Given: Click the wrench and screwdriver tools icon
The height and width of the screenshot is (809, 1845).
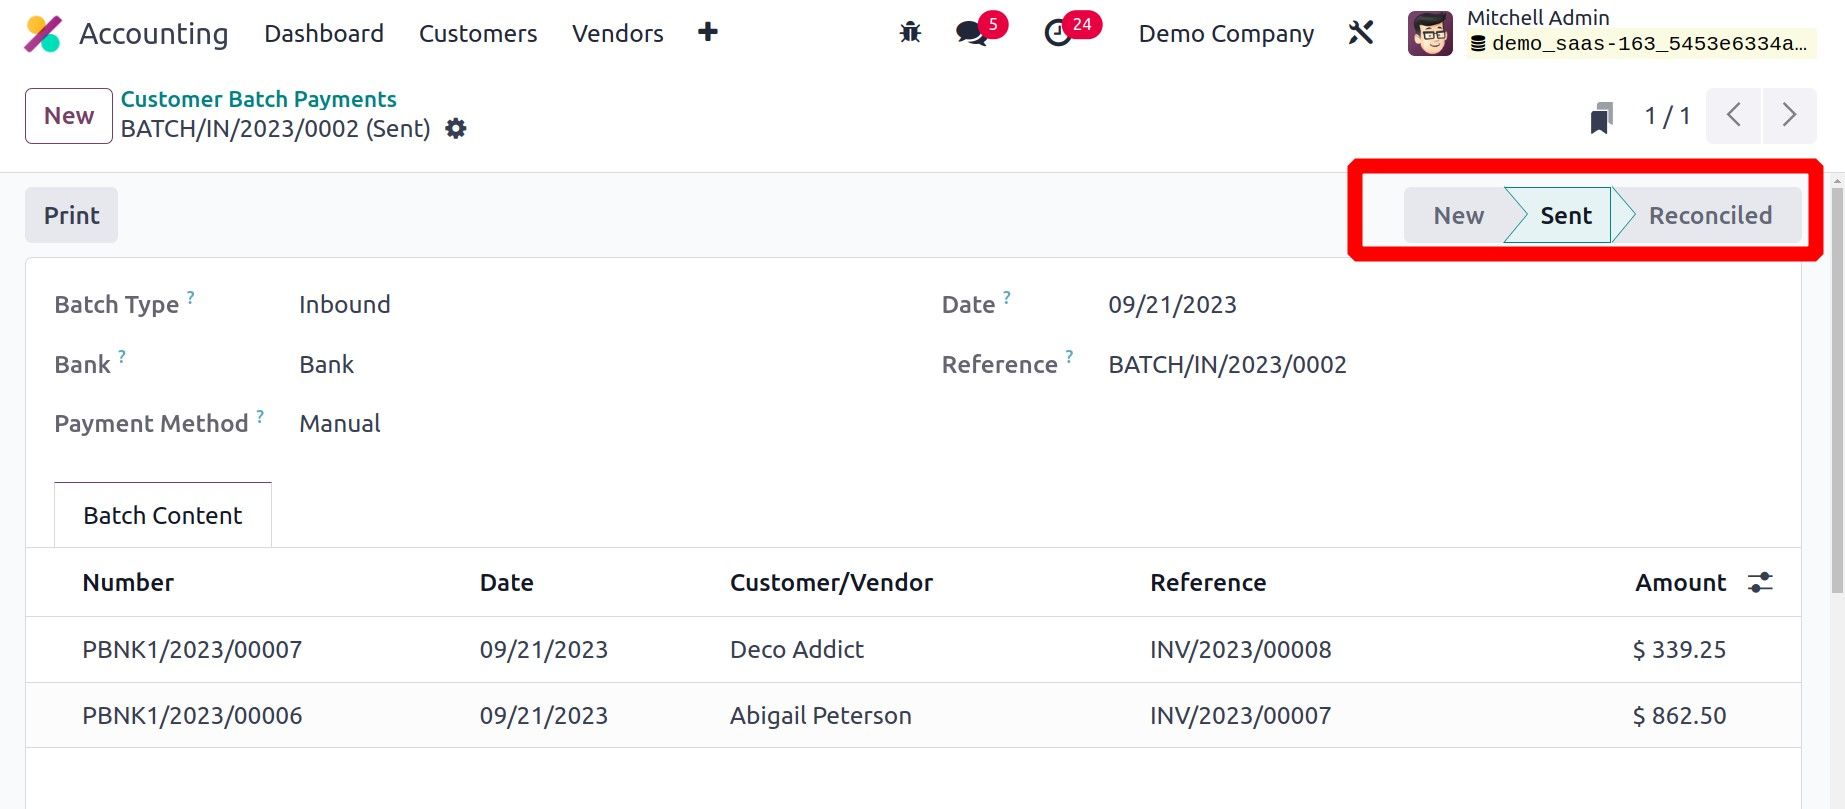Looking at the screenshot, I should click(1361, 33).
